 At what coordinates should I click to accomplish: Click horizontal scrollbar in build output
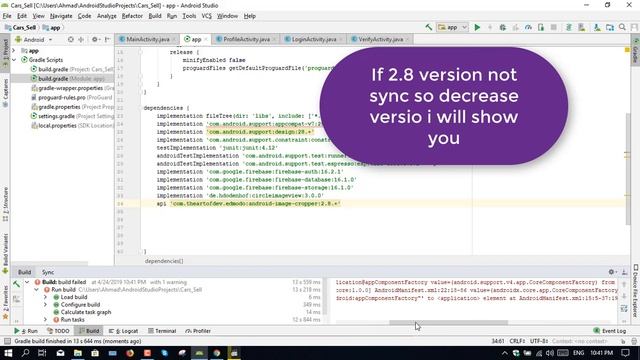[449, 322]
